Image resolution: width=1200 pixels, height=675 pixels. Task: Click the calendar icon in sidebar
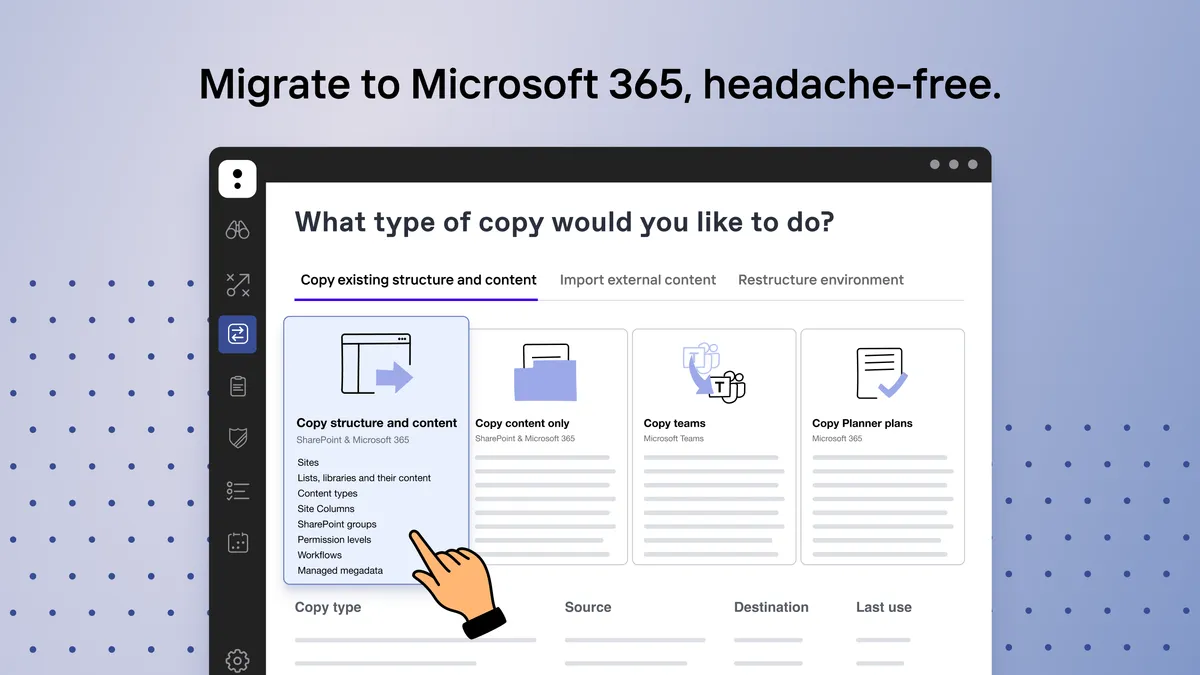pos(237,543)
